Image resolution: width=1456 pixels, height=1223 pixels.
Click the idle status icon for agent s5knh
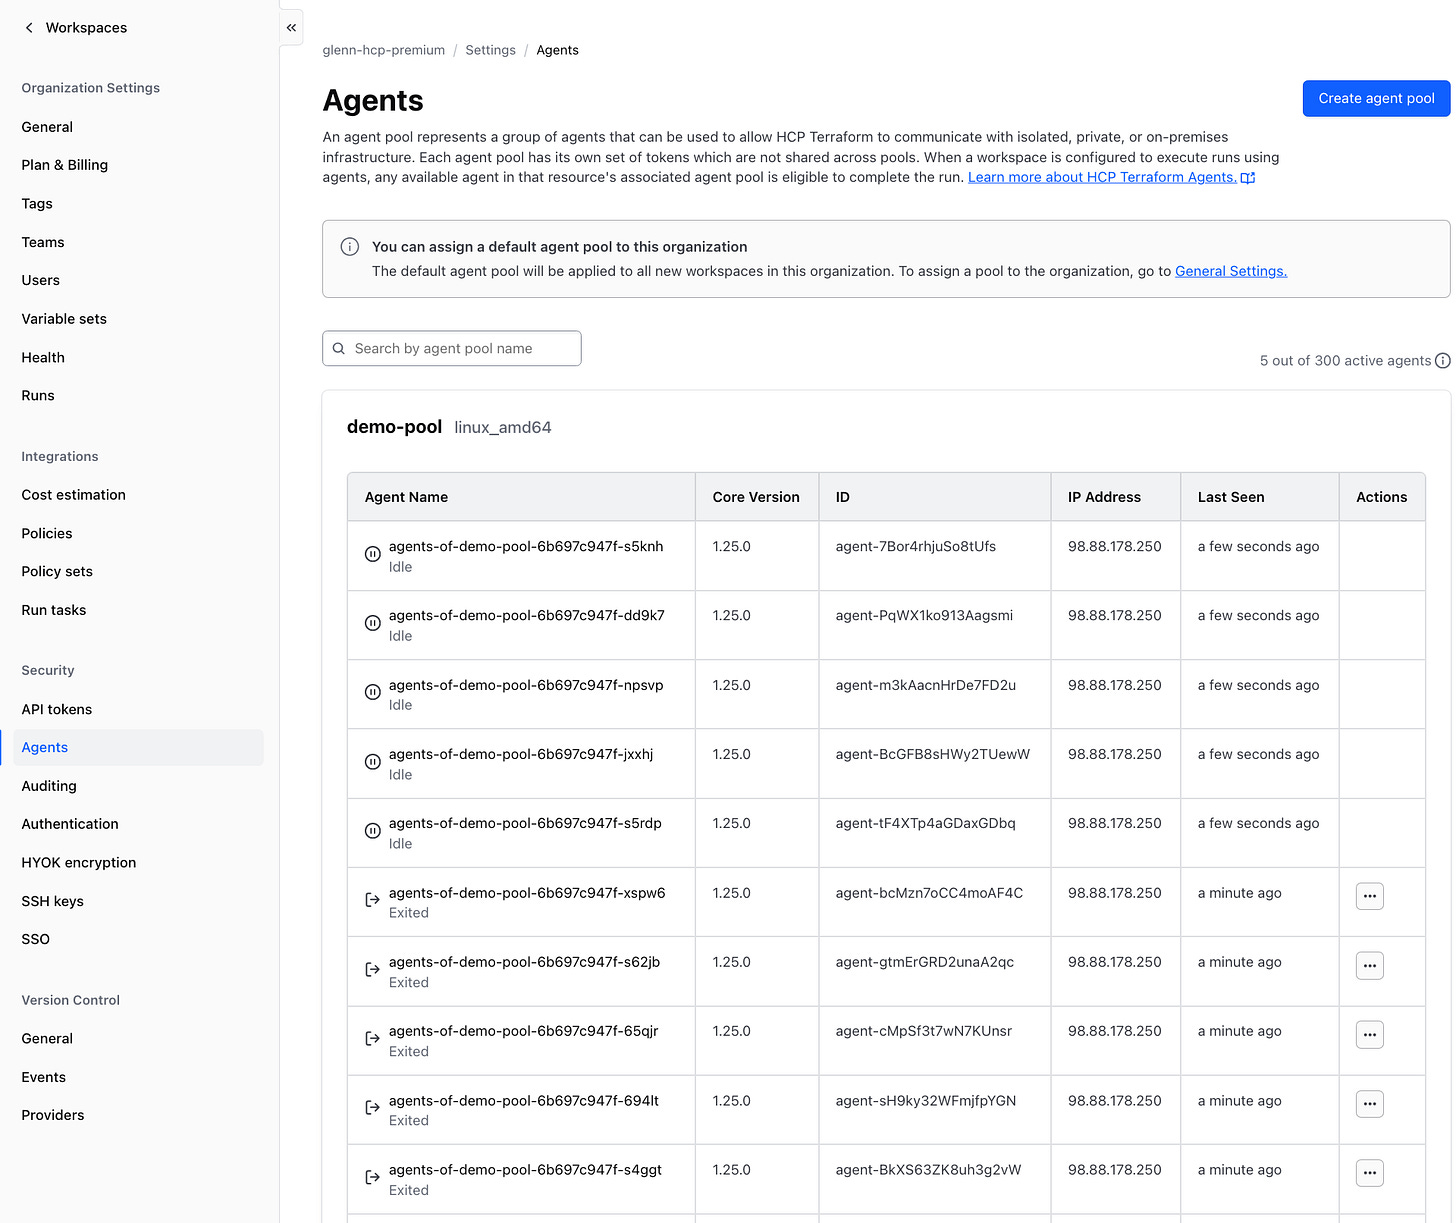[x=372, y=553]
